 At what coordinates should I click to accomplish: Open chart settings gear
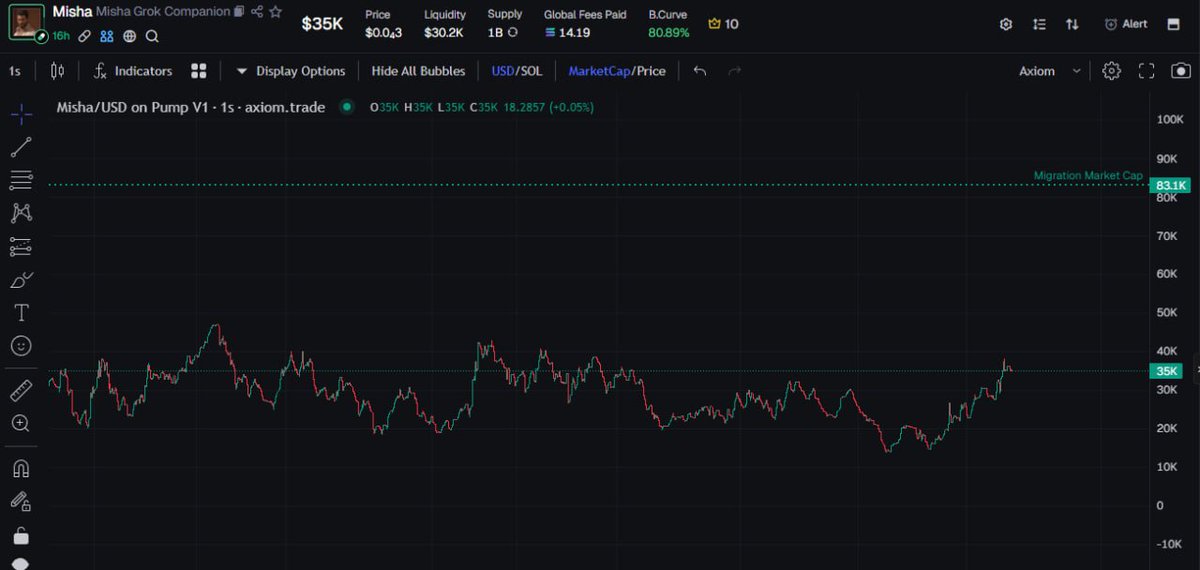[1111, 71]
